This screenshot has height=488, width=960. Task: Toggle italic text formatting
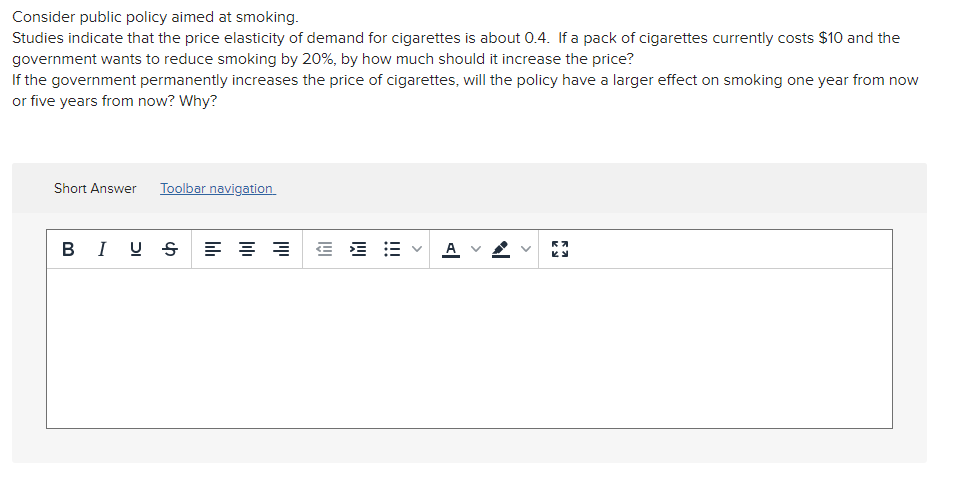click(x=102, y=249)
